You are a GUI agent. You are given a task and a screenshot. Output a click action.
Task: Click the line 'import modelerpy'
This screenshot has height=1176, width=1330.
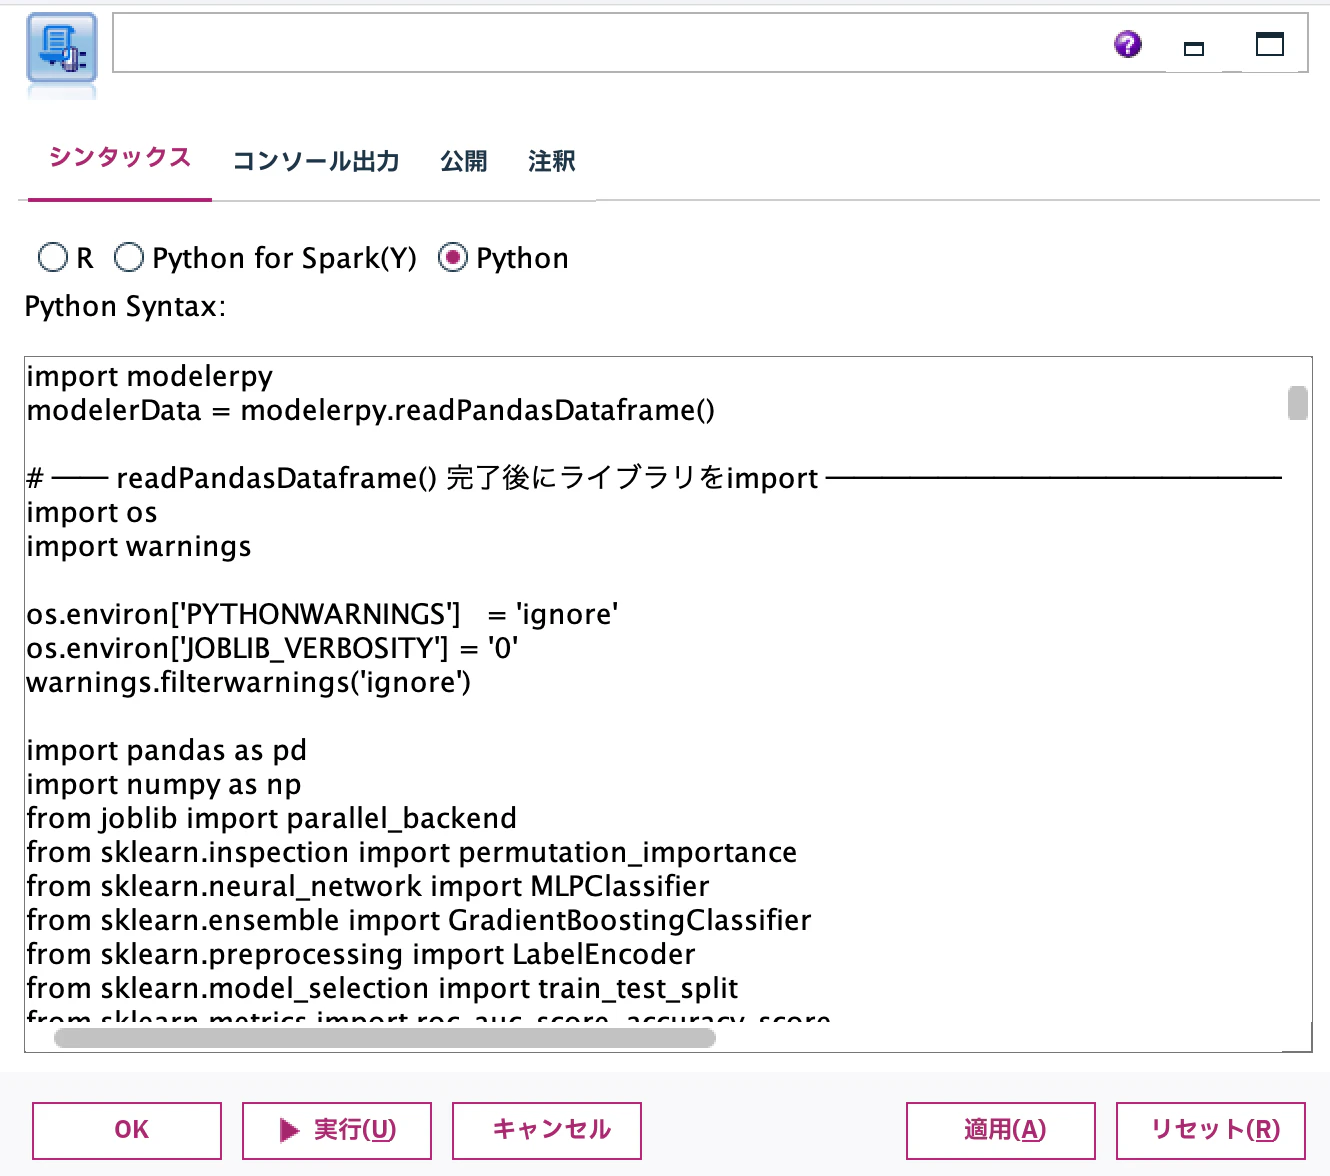coord(150,376)
